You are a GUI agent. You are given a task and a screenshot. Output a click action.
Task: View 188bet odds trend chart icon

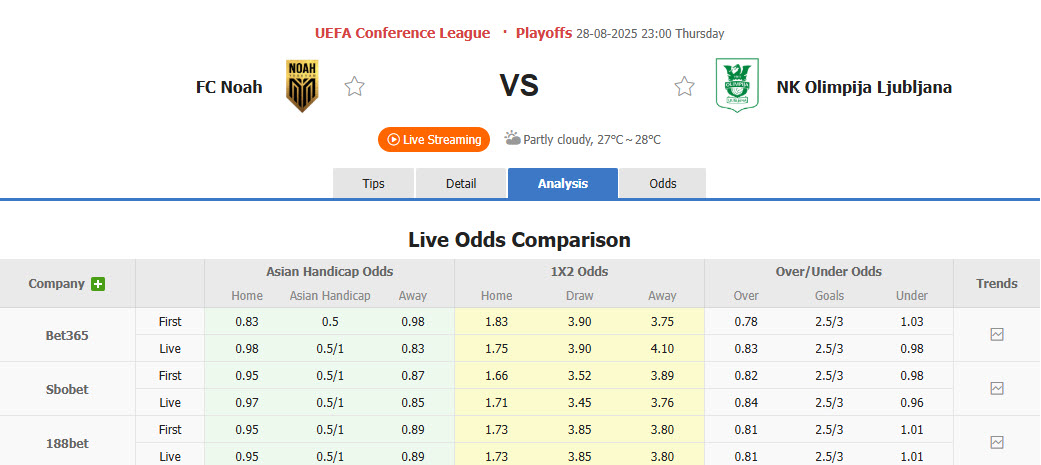coord(996,442)
